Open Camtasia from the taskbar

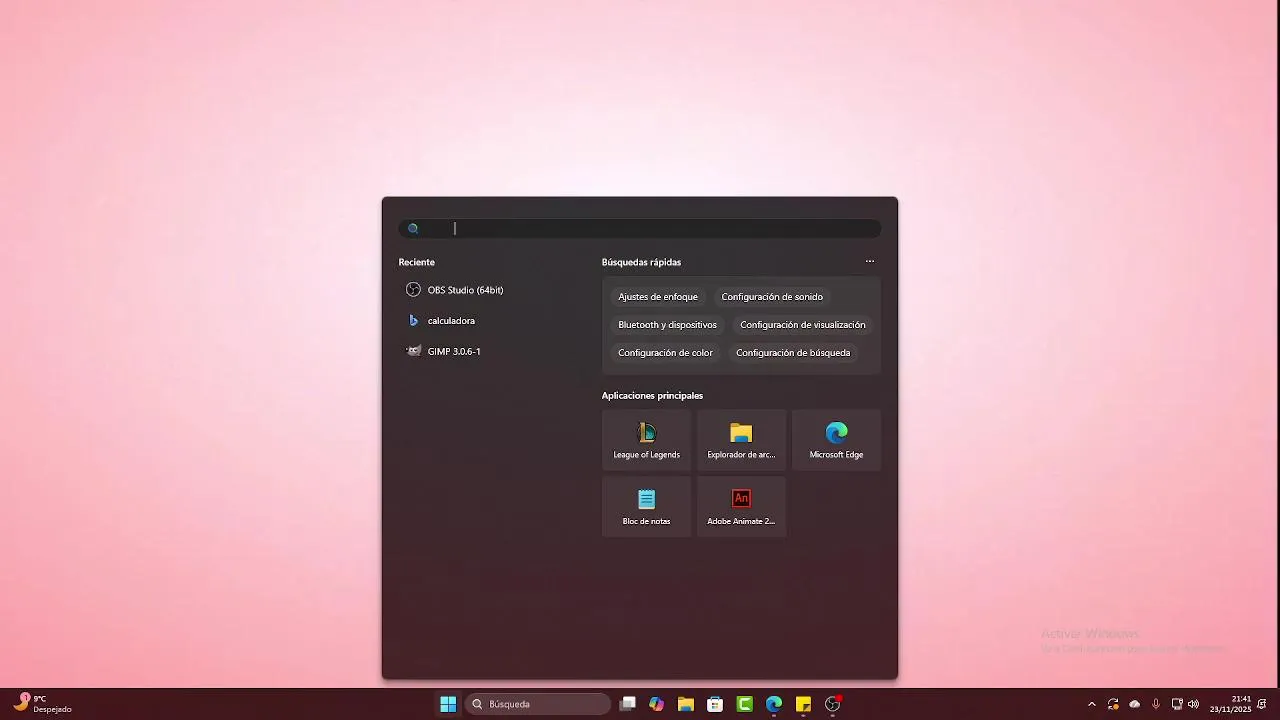coord(744,704)
